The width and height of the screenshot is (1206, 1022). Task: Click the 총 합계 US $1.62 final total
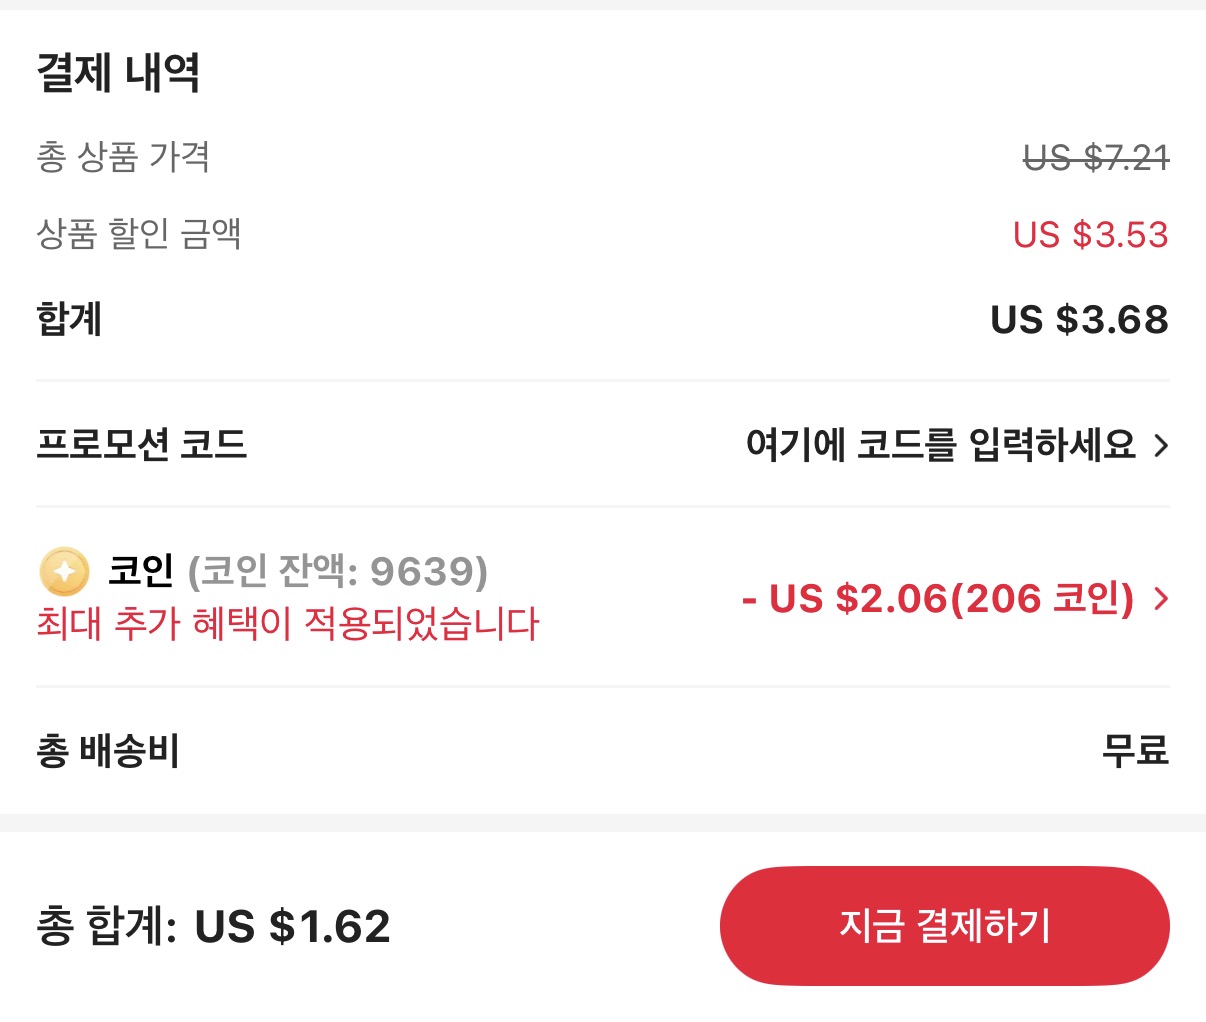[x=215, y=926]
